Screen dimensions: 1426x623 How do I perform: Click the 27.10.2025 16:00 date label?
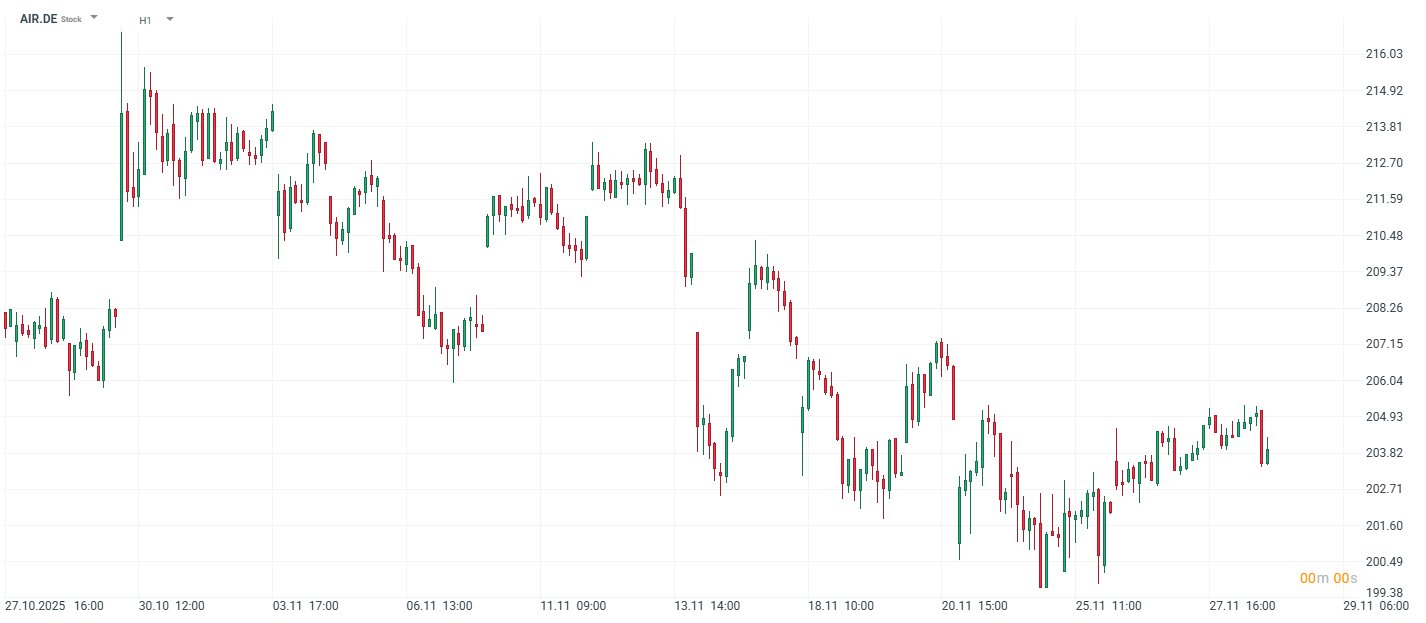pos(54,606)
